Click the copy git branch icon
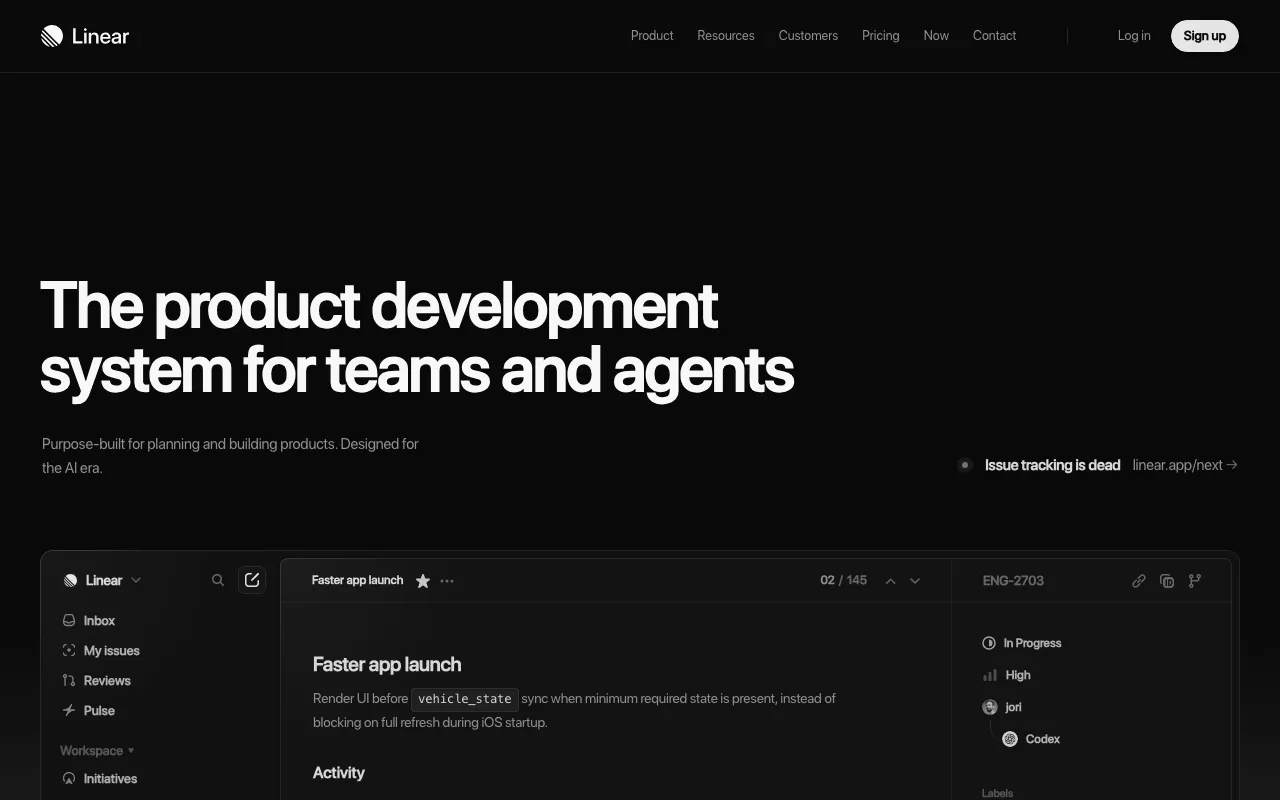This screenshot has height=800, width=1280. coord(1195,581)
